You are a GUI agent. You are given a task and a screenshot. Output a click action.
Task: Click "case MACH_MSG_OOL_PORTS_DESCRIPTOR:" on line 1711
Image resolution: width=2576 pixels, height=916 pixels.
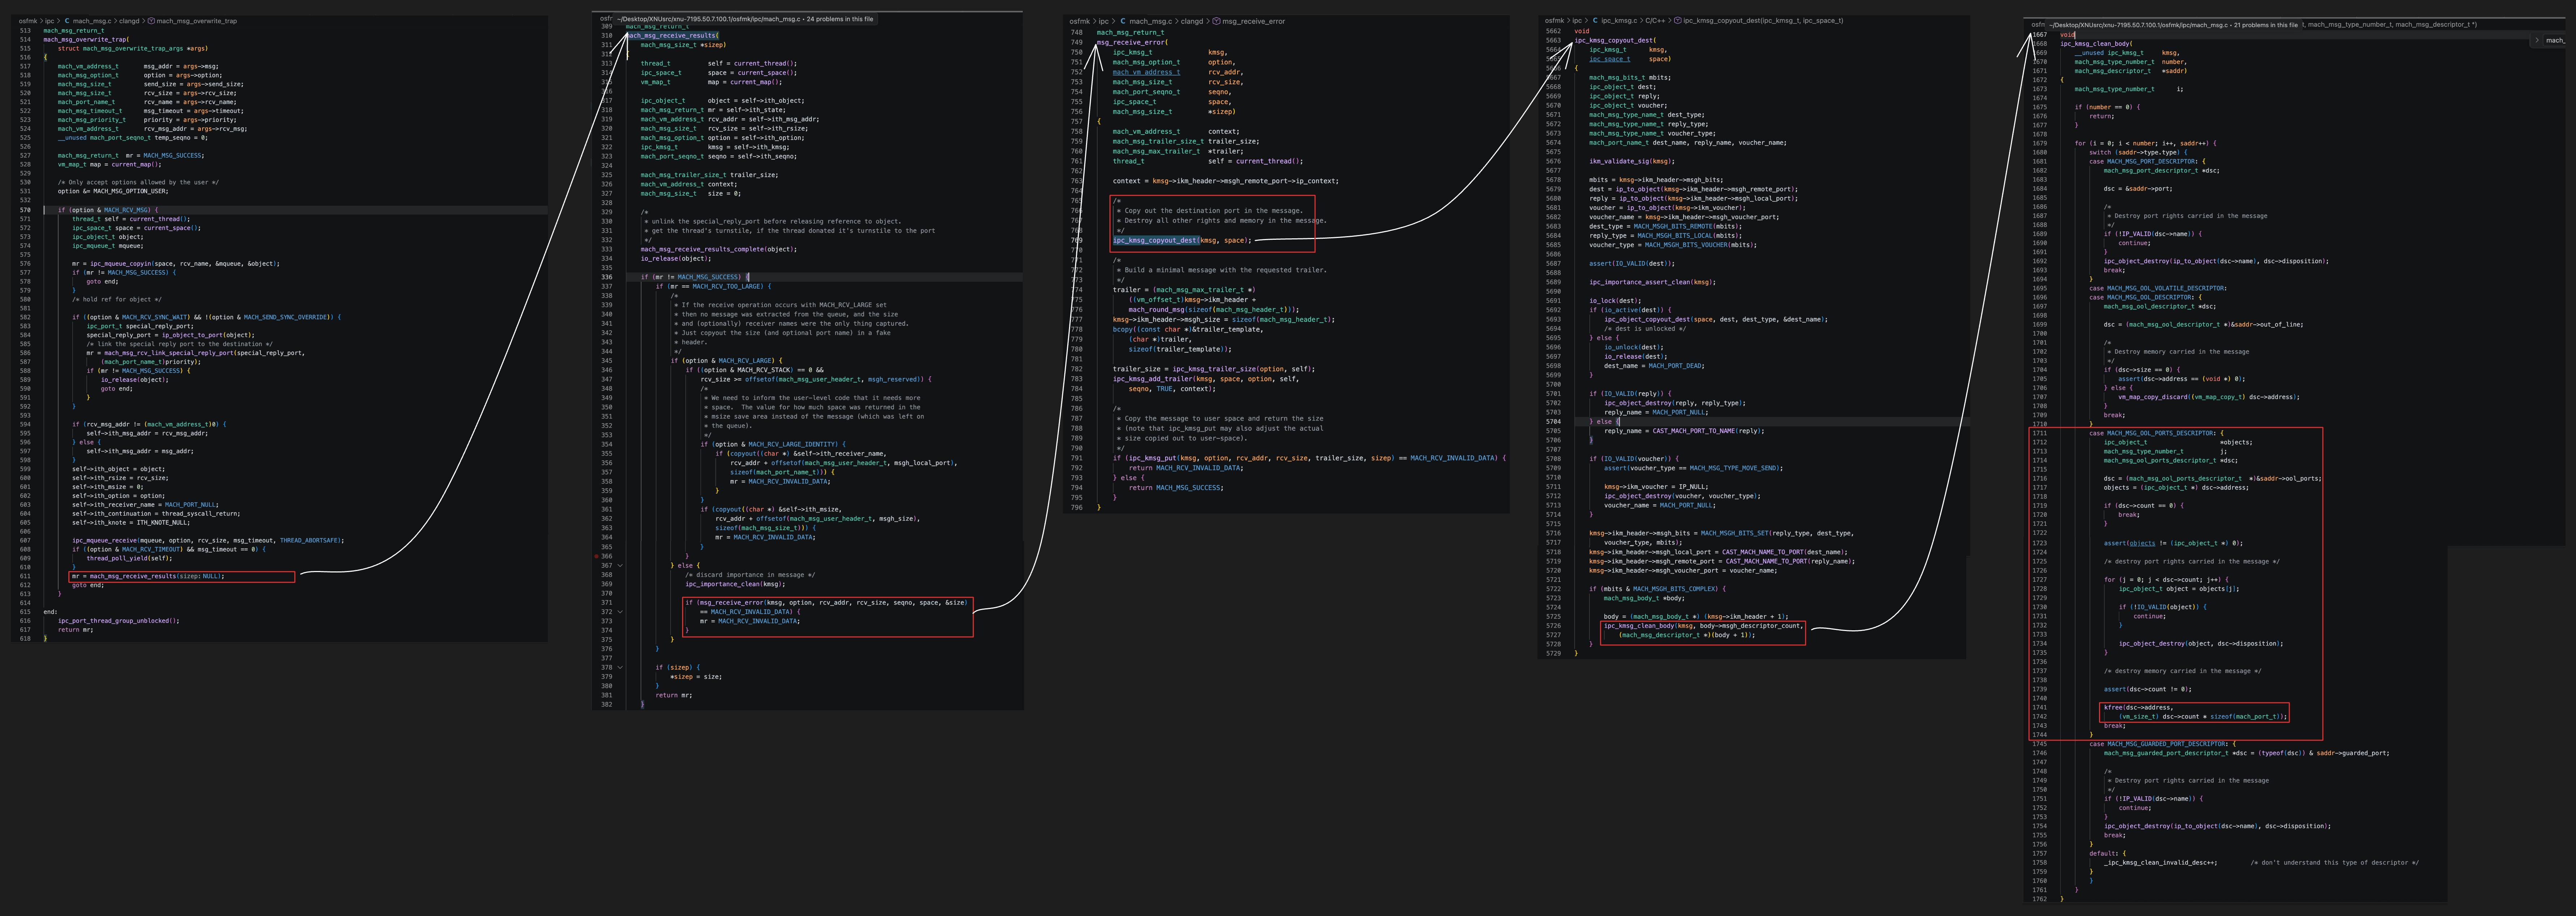[2153, 433]
